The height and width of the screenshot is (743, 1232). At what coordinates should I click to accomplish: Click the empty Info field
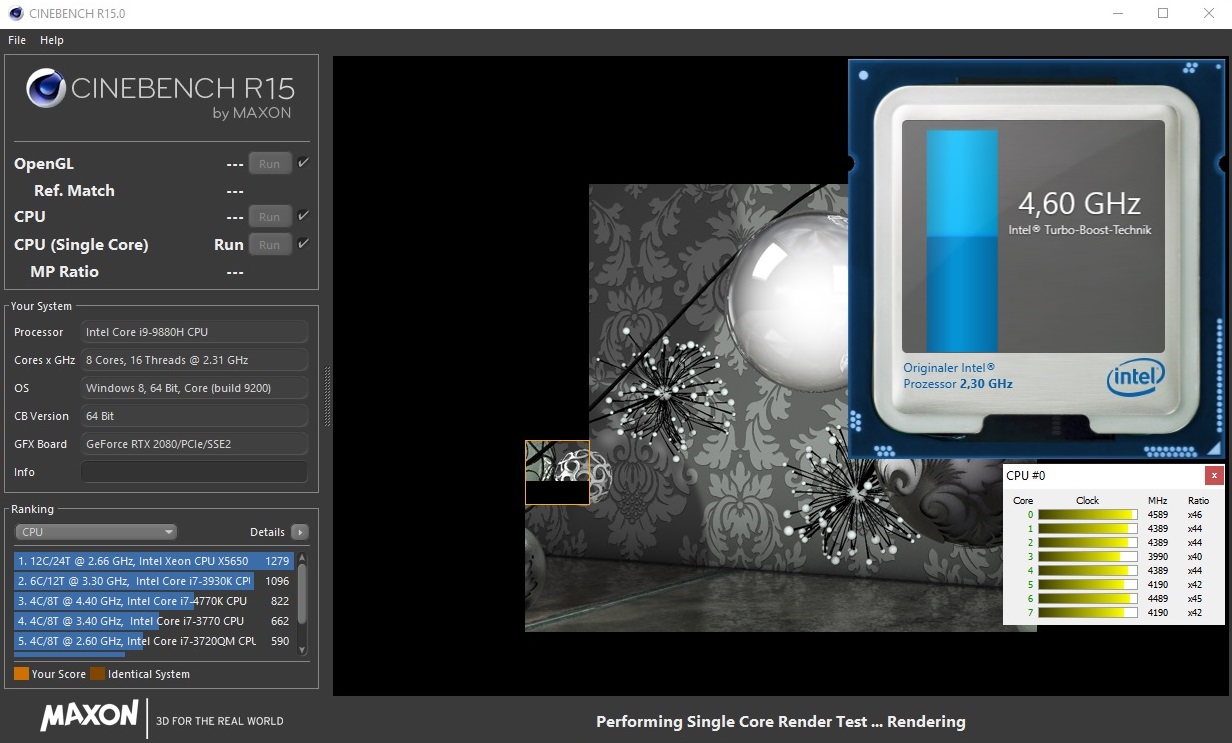[194, 472]
